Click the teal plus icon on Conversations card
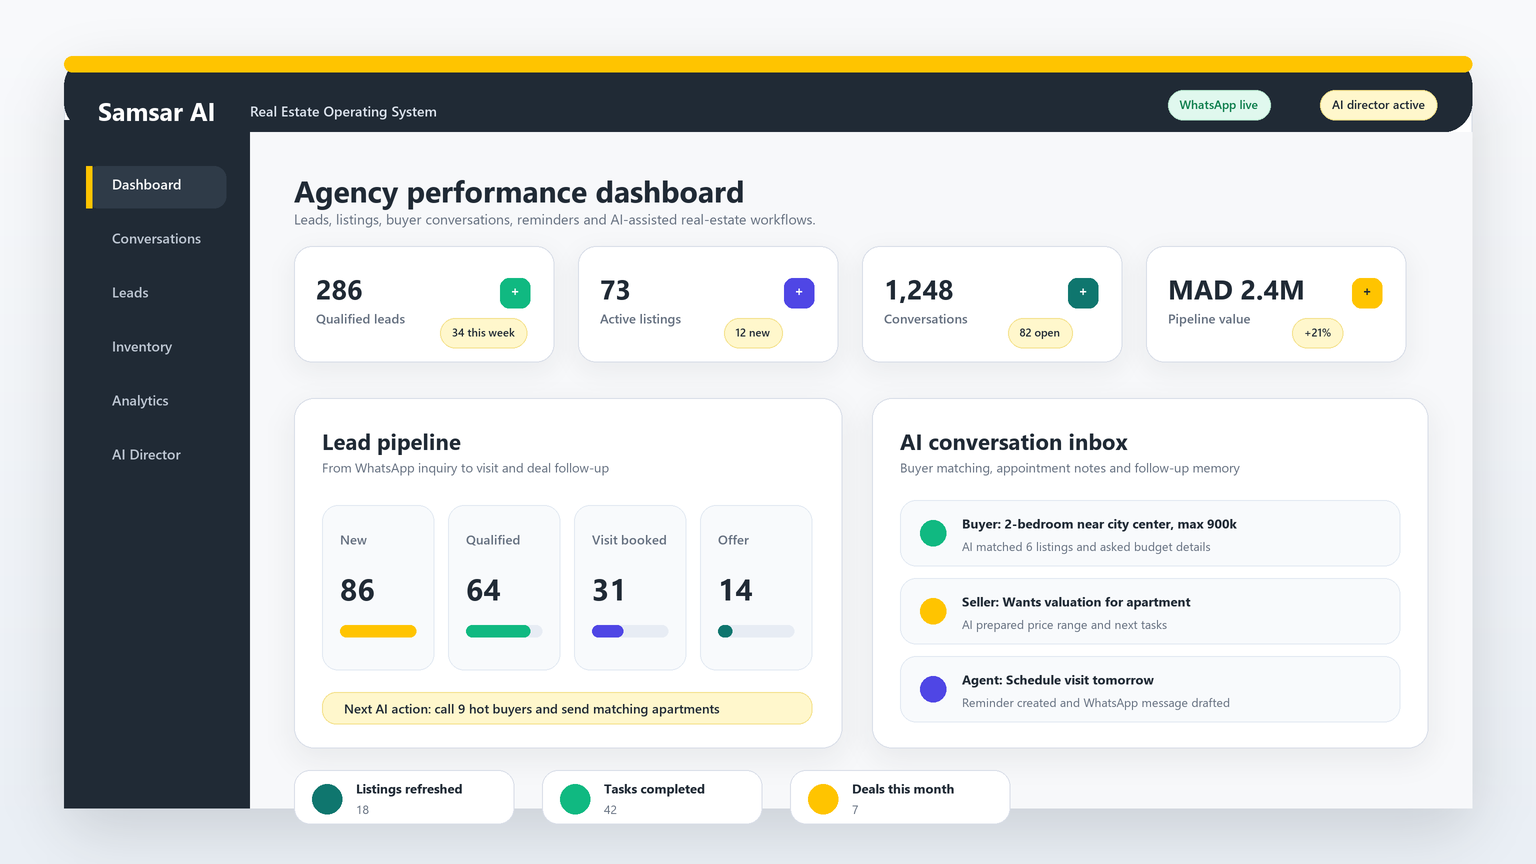This screenshot has height=864, width=1536. 1083,293
